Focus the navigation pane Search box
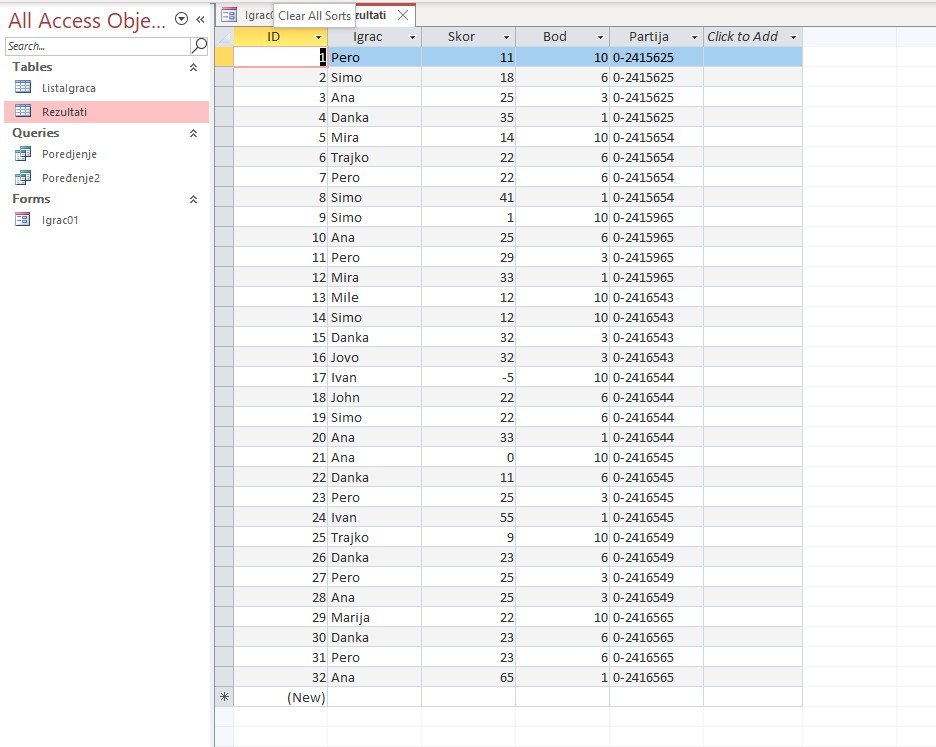The width and height of the screenshot is (936, 747). 97,46
